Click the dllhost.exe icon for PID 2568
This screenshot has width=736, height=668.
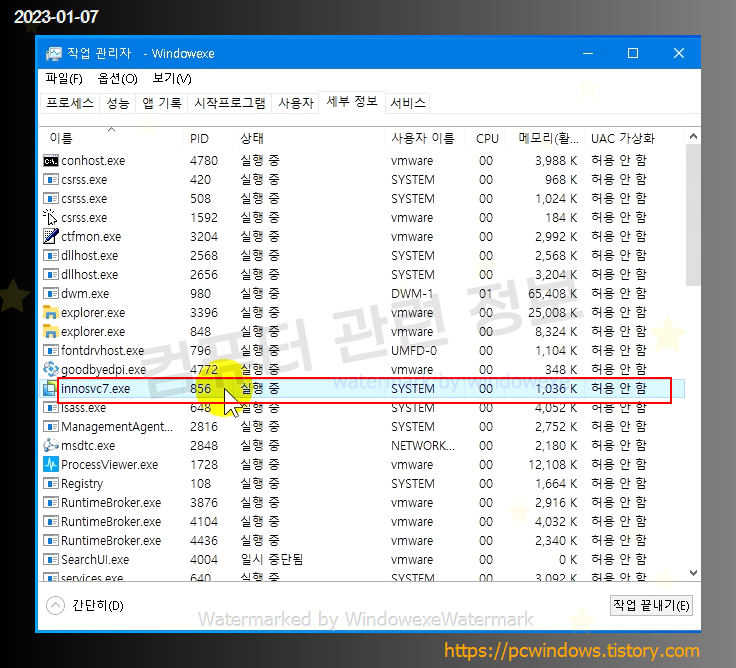click(51, 256)
